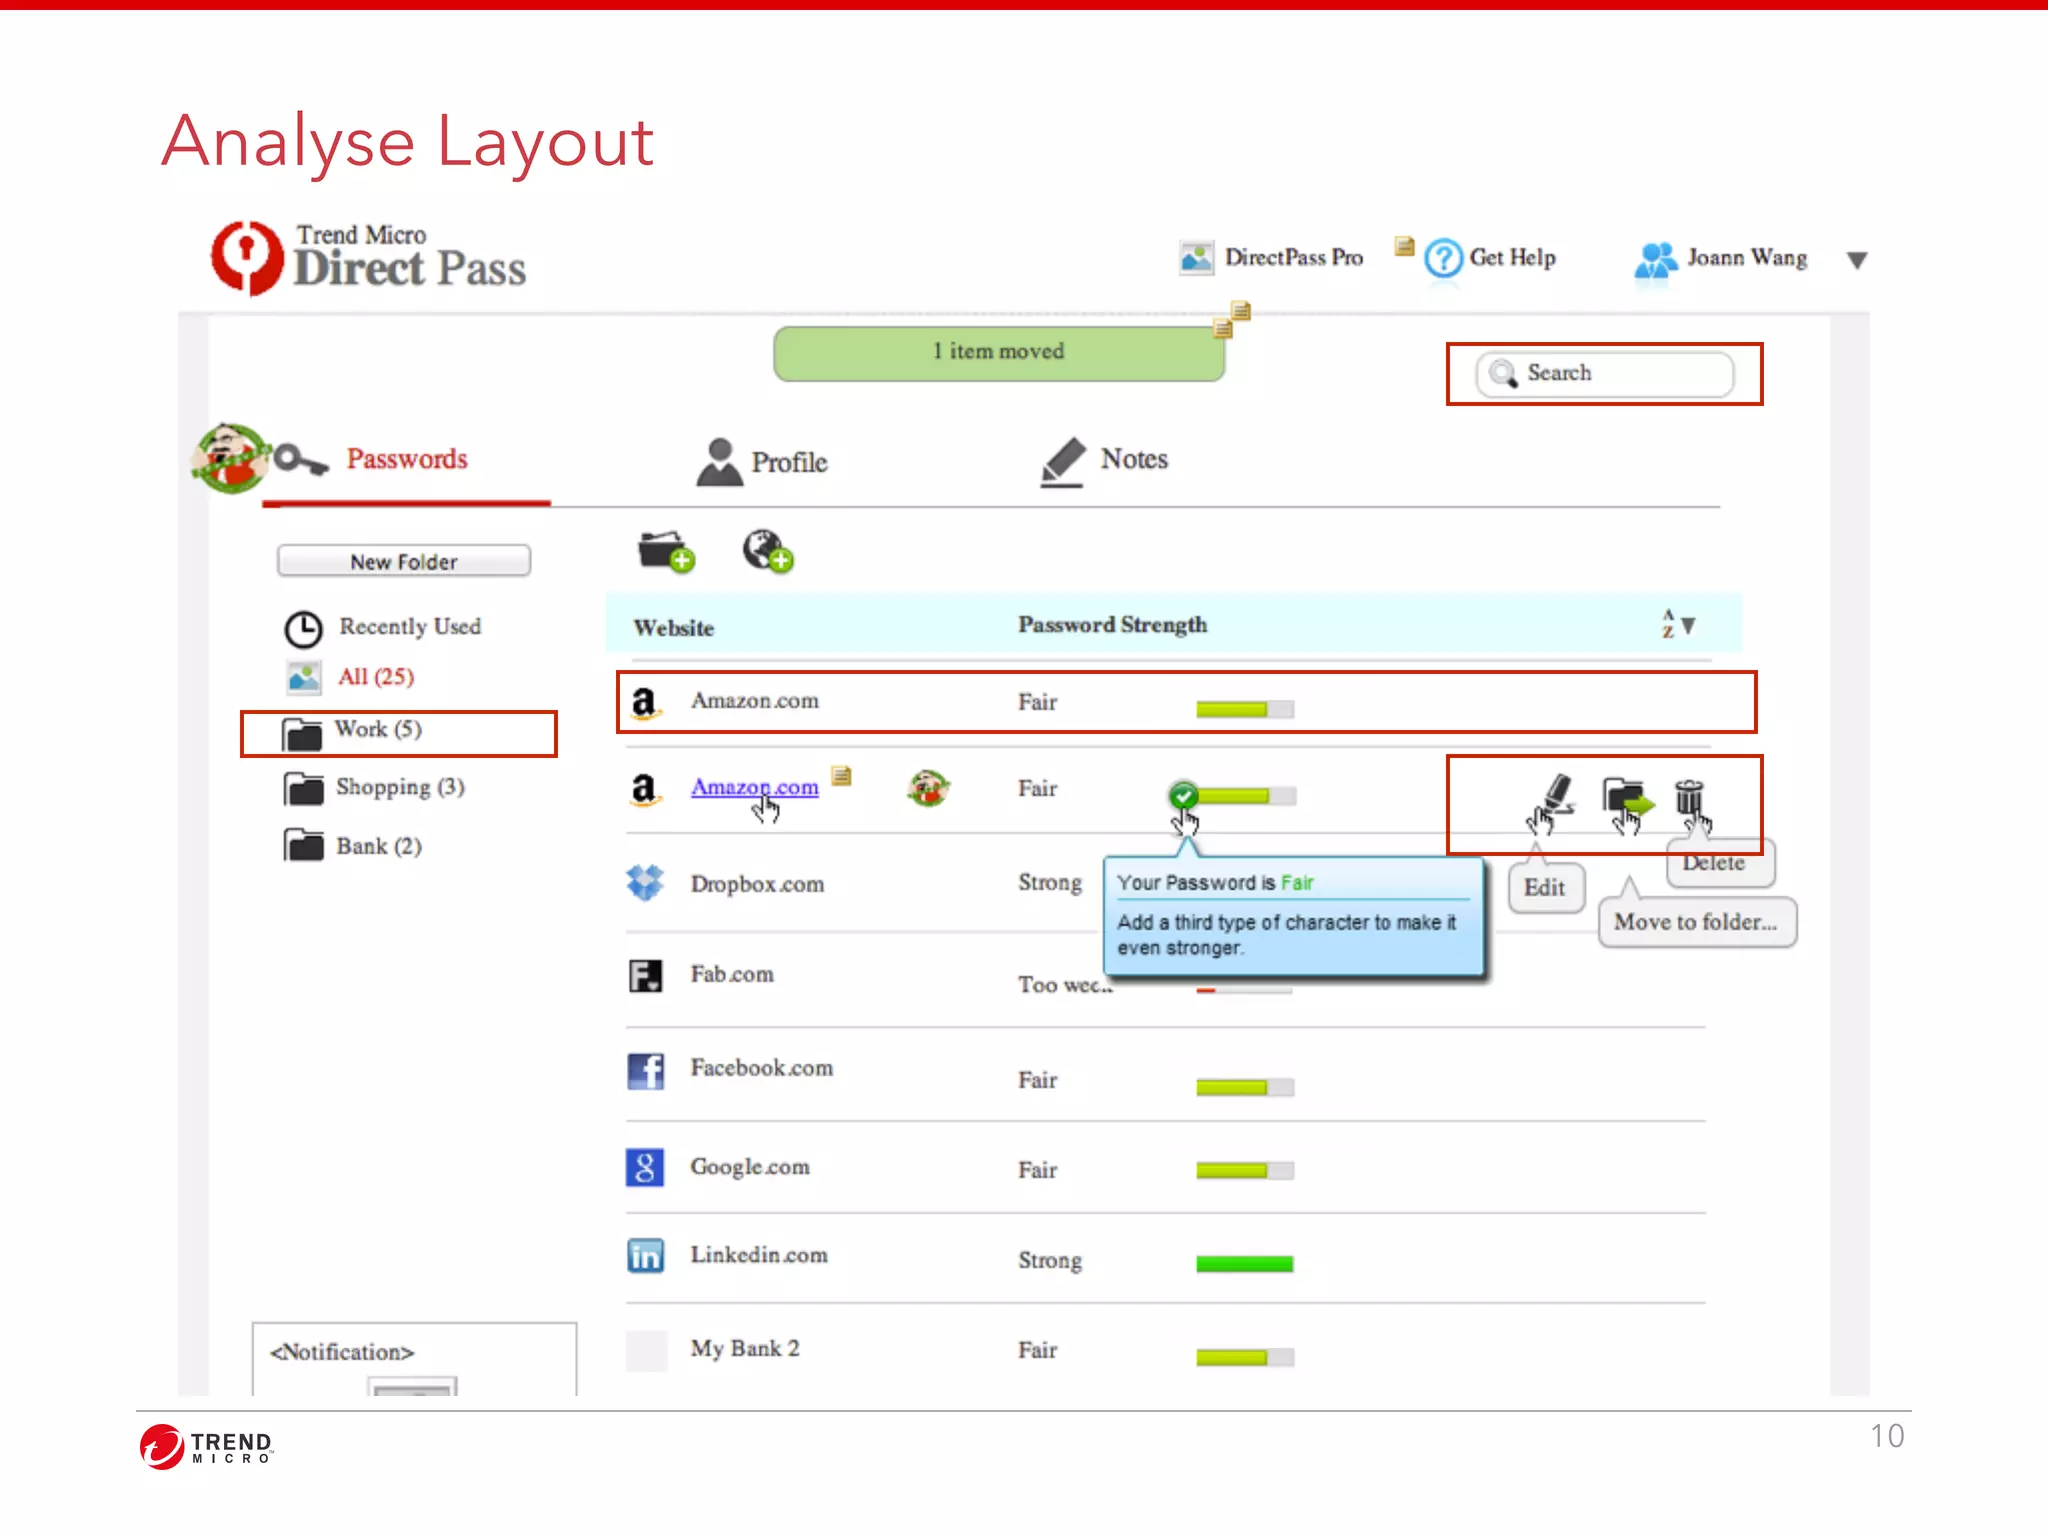Click the clock icon for Recently Used
The width and height of the screenshot is (2048, 1536).
303,629
